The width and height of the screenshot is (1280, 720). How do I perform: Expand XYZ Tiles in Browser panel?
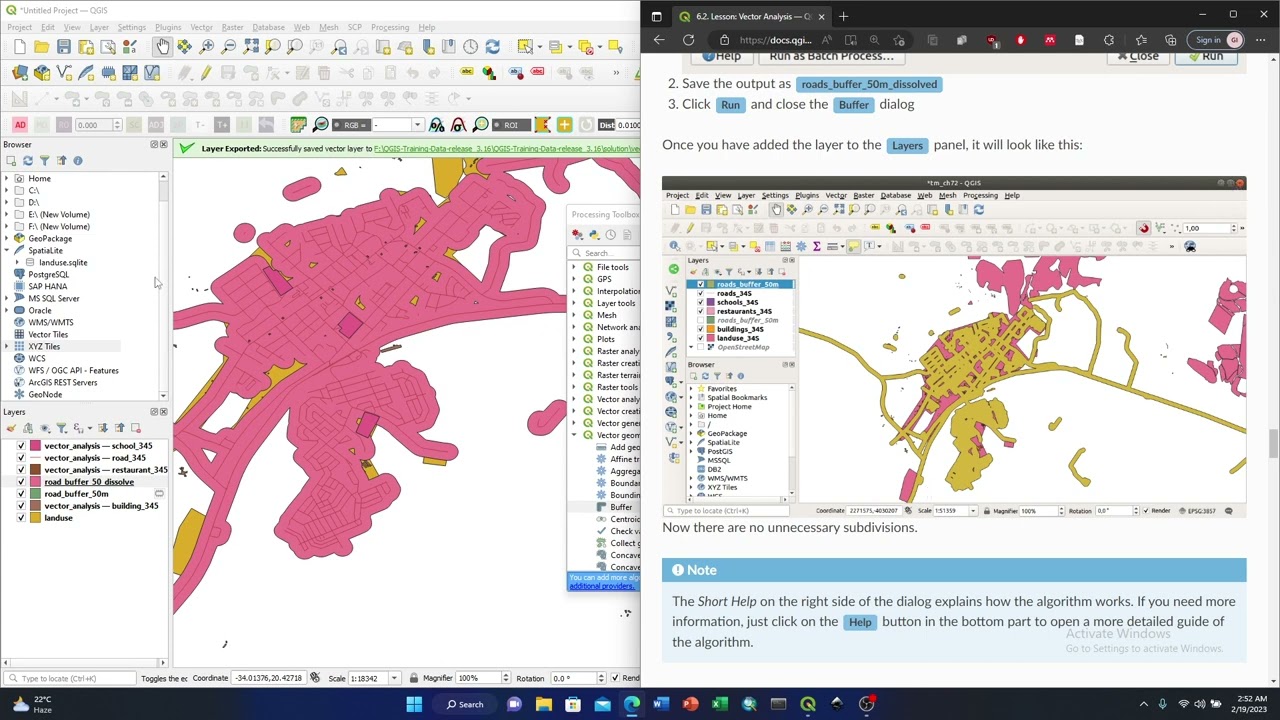click(x=7, y=346)
